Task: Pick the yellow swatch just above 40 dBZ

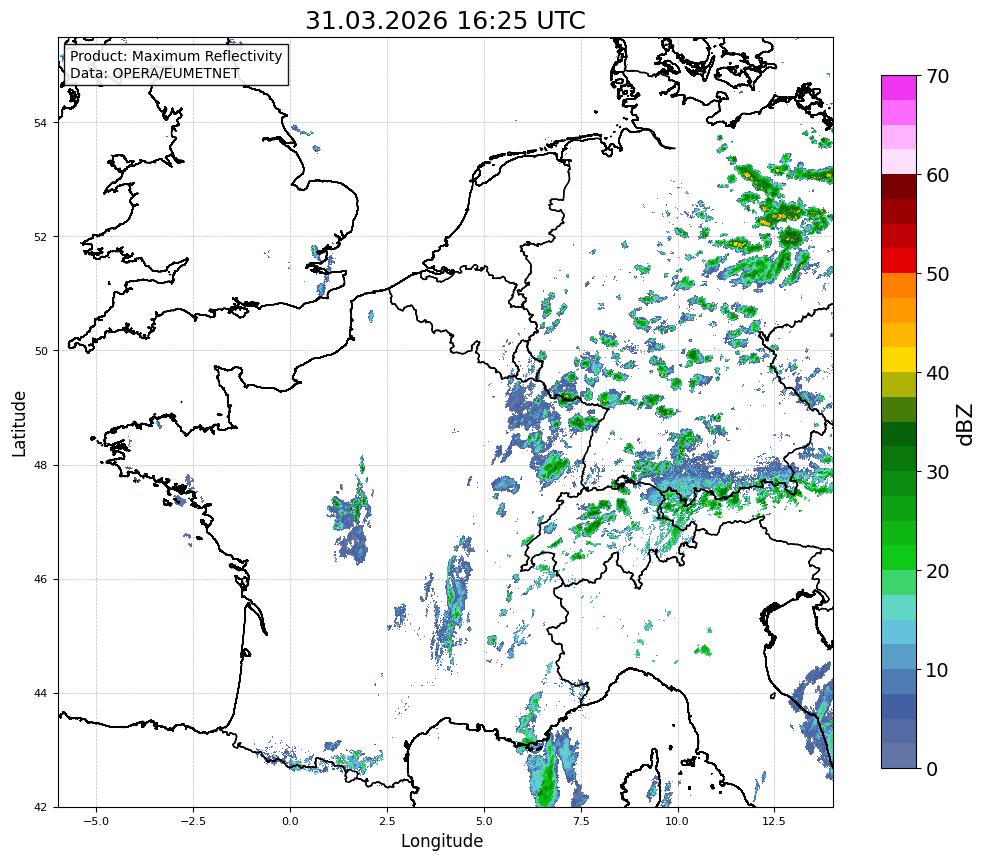Action: pyautogui.click(x=899, y=360)
